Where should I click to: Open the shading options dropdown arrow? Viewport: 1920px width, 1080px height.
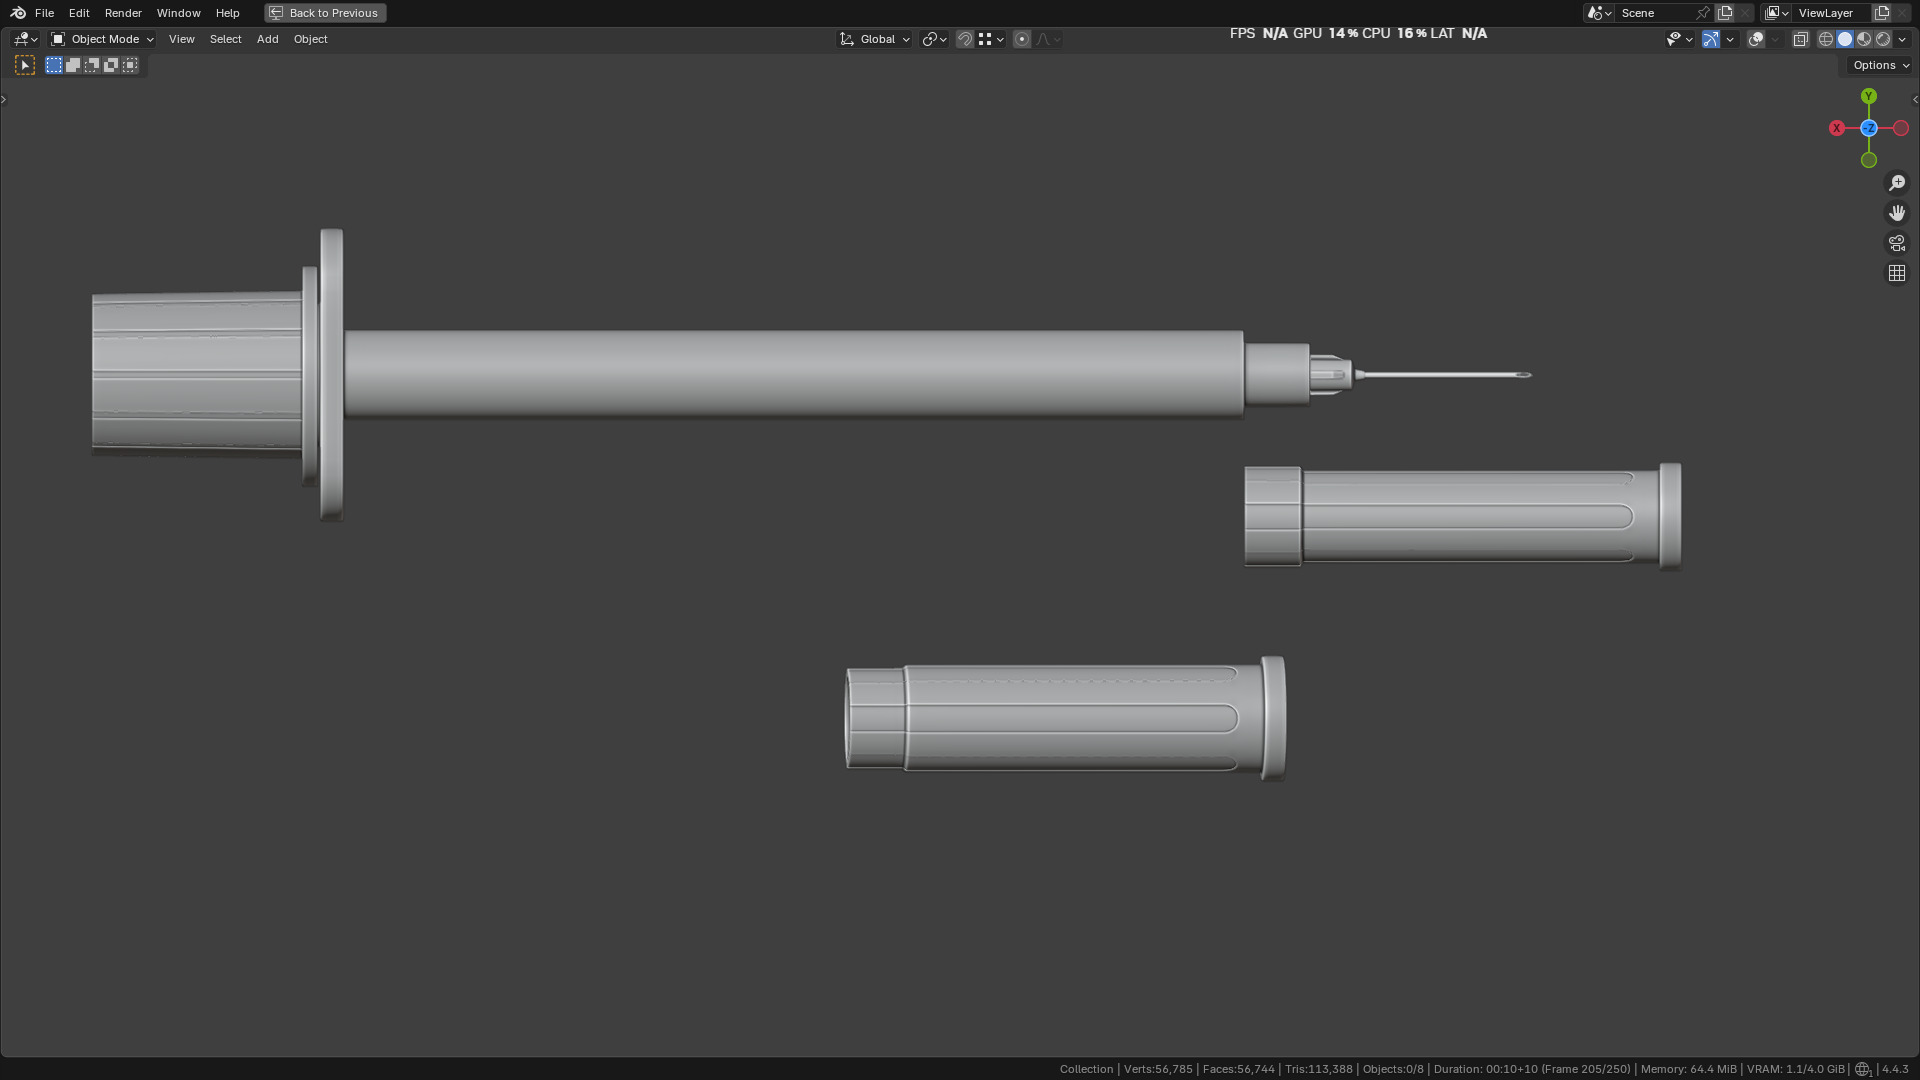pos(1902,39)
